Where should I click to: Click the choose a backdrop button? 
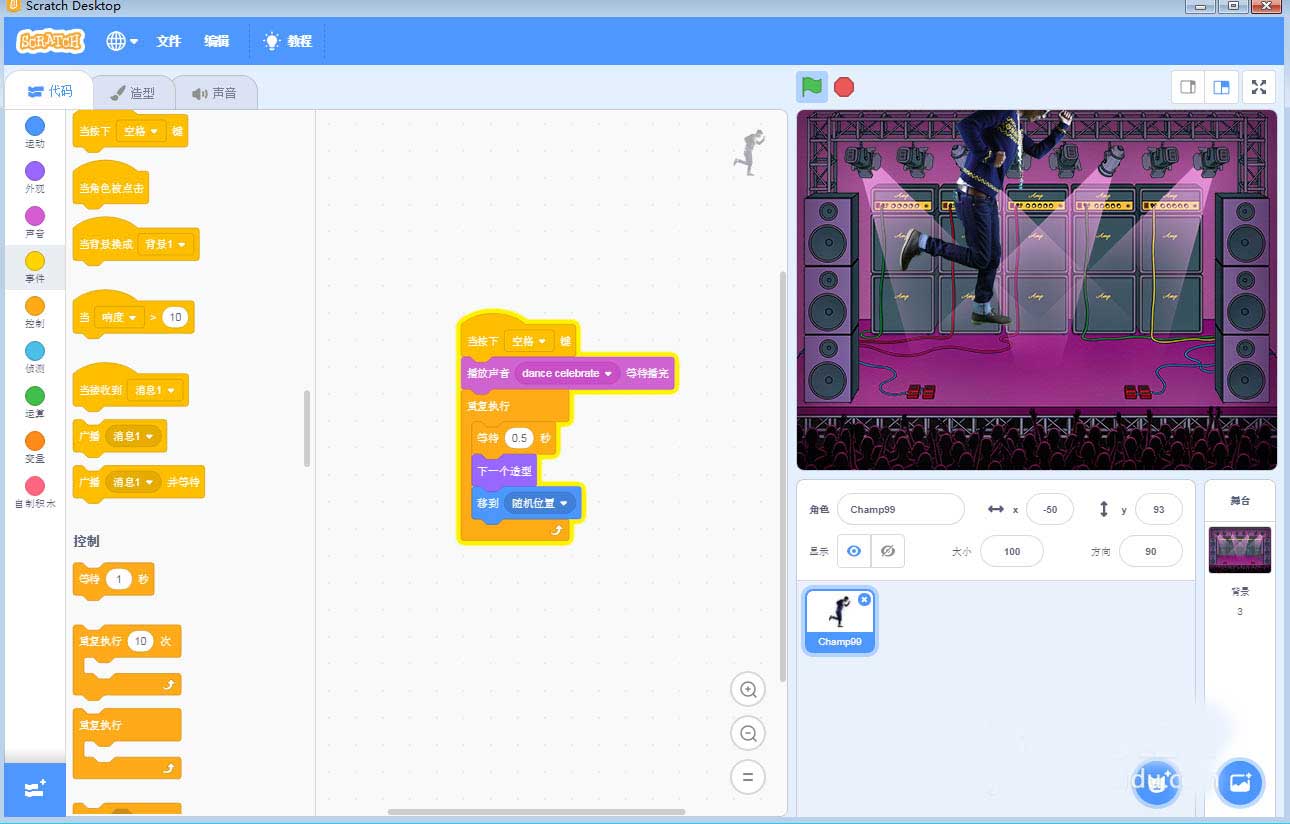pyautogui.click(x=1241, y=783)
